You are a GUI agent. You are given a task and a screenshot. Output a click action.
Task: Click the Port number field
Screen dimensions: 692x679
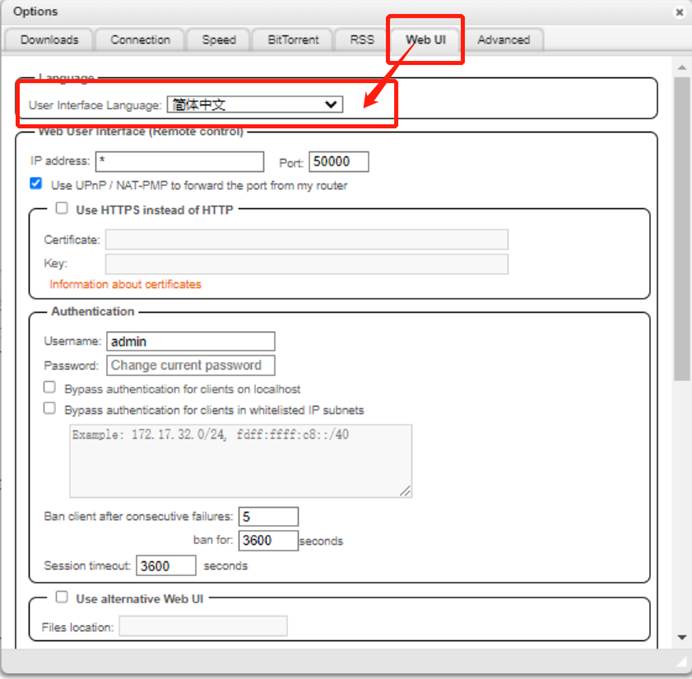tap(338, 162)
